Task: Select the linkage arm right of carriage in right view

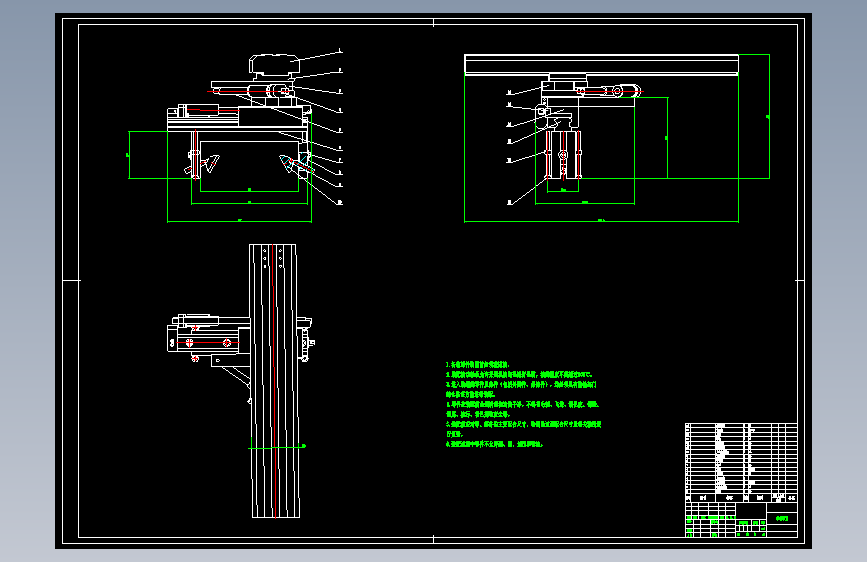Action: 612,93
